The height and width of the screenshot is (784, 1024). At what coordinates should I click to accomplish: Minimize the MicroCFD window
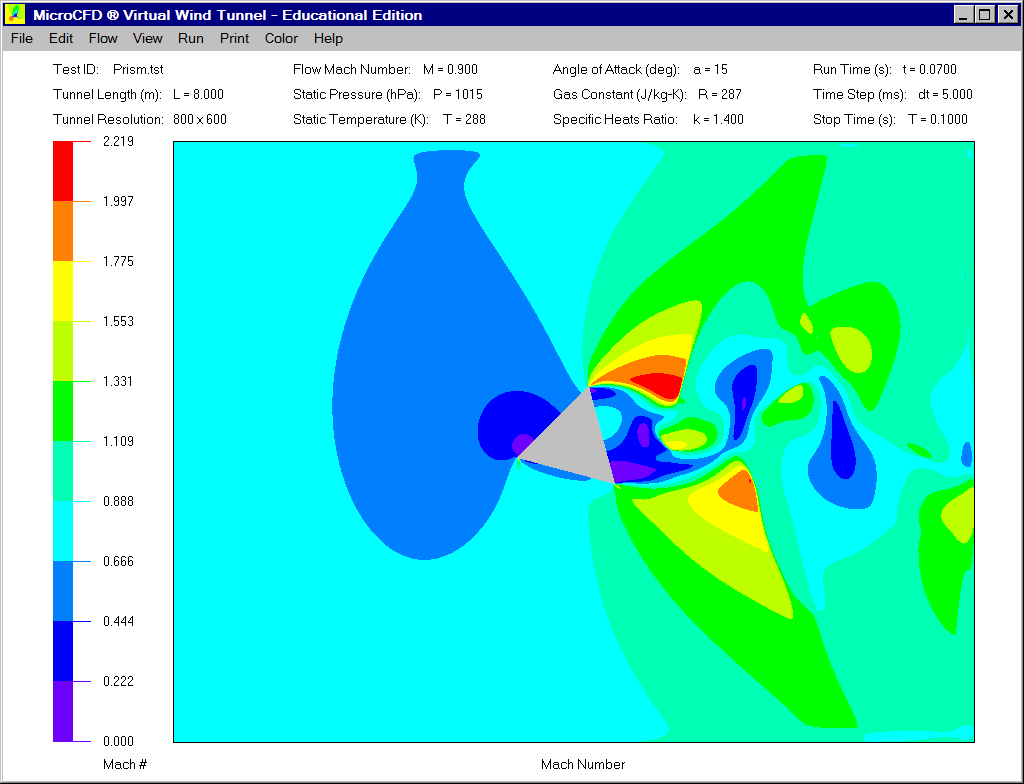click(963, 14)
